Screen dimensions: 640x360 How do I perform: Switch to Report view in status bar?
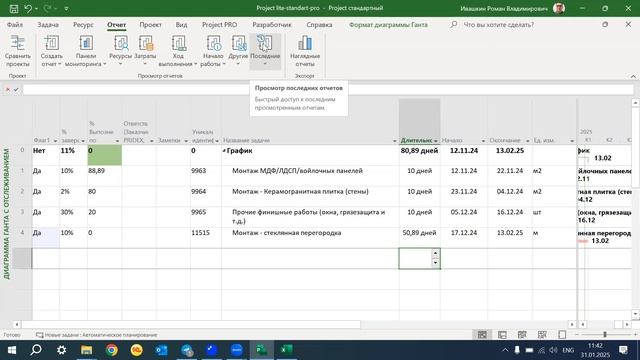pos(562,335)
